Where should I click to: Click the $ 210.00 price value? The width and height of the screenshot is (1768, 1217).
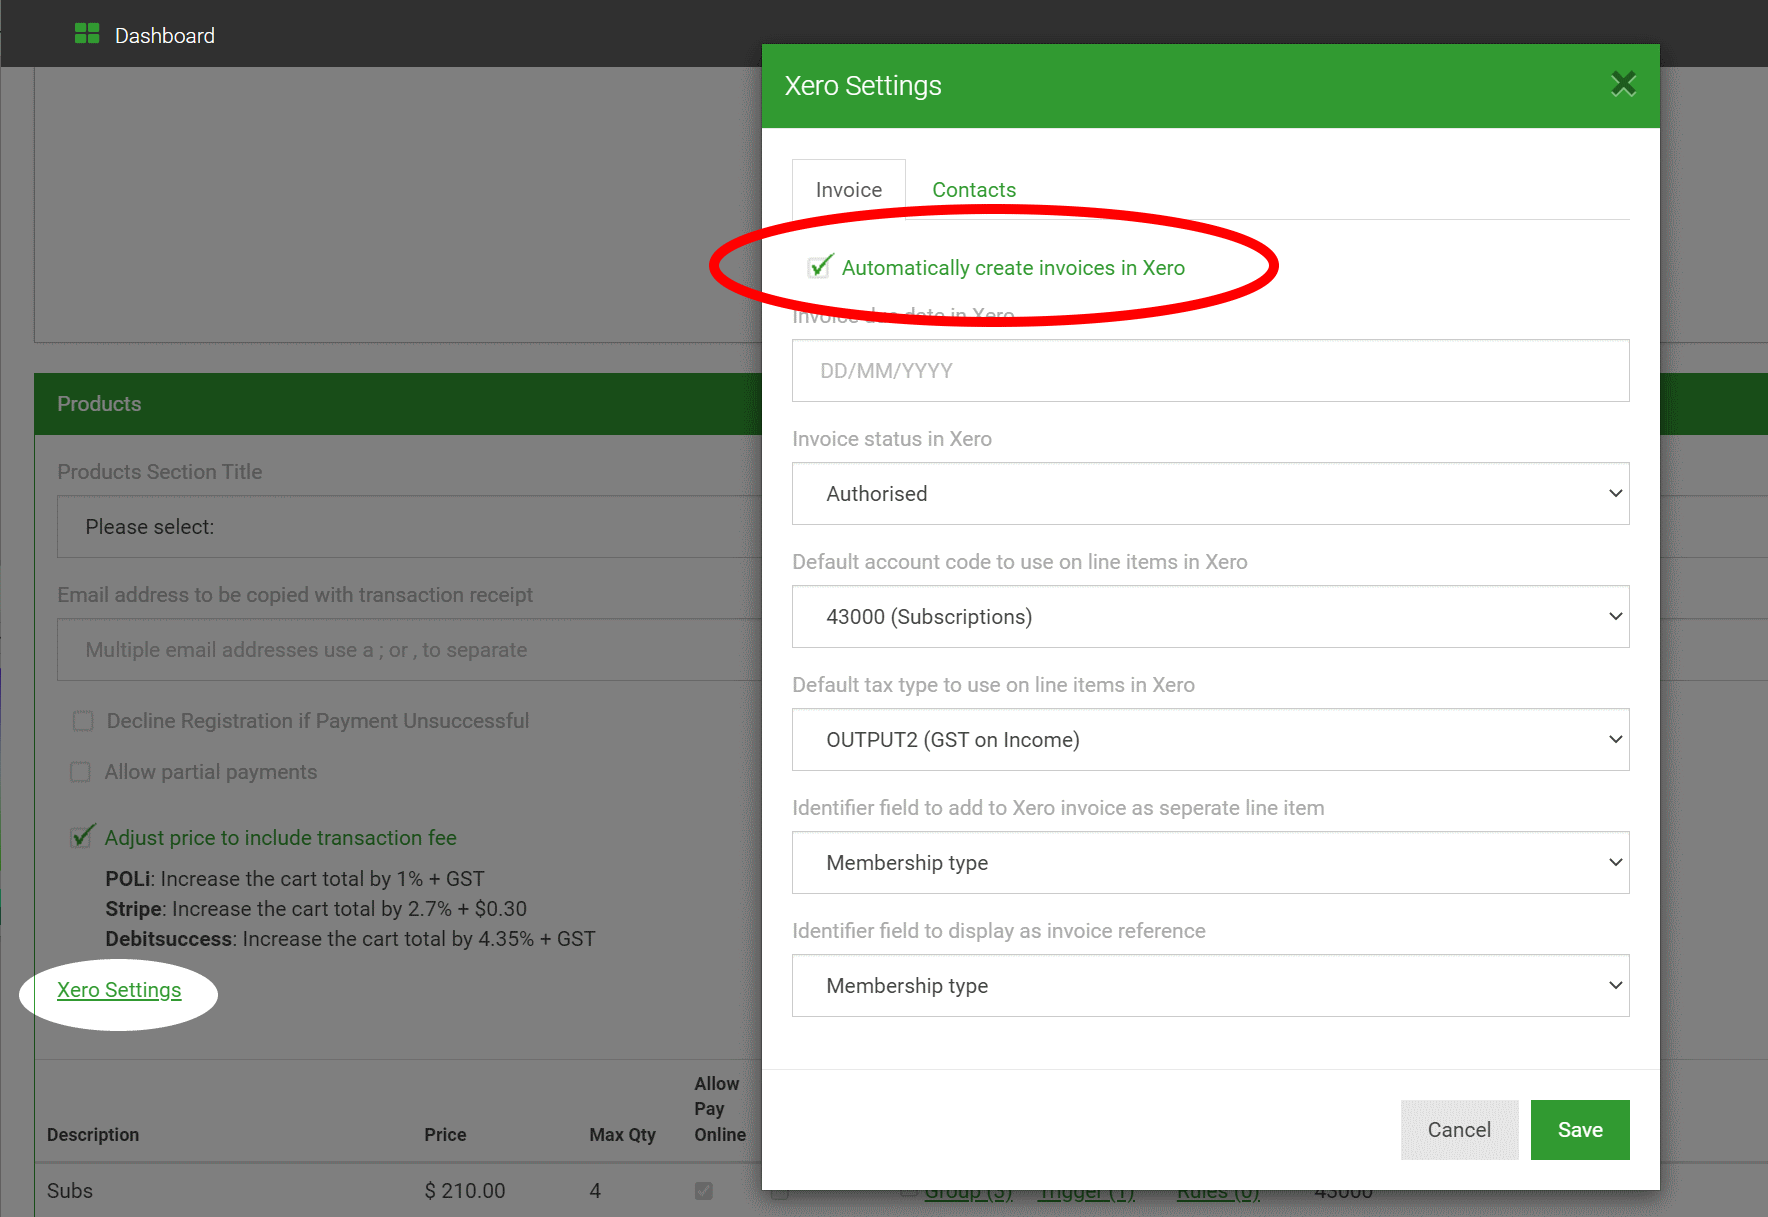click(465, 1191)
